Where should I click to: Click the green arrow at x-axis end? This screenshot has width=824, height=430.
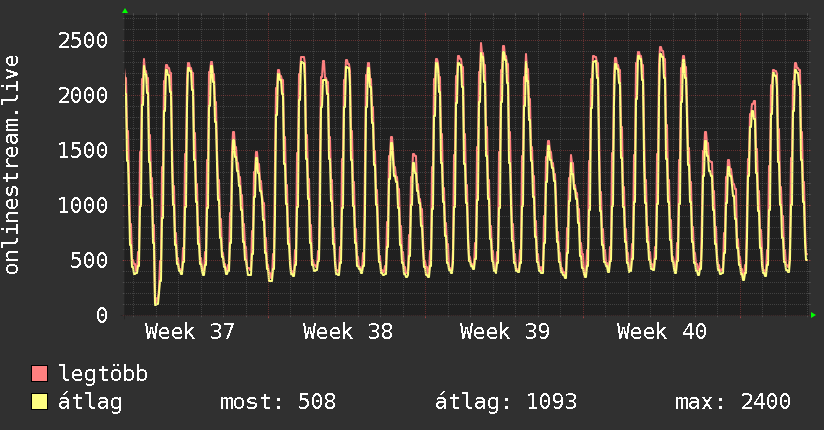[813, 315]
